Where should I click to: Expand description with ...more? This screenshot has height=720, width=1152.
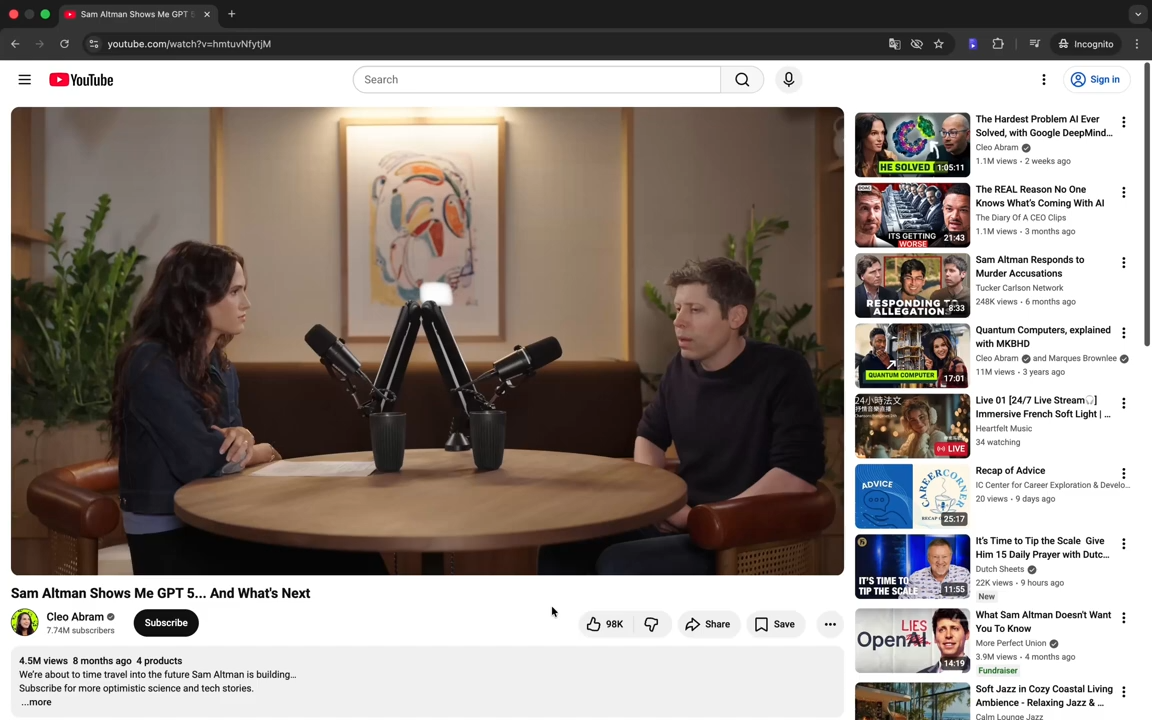[x=36, y=702]
